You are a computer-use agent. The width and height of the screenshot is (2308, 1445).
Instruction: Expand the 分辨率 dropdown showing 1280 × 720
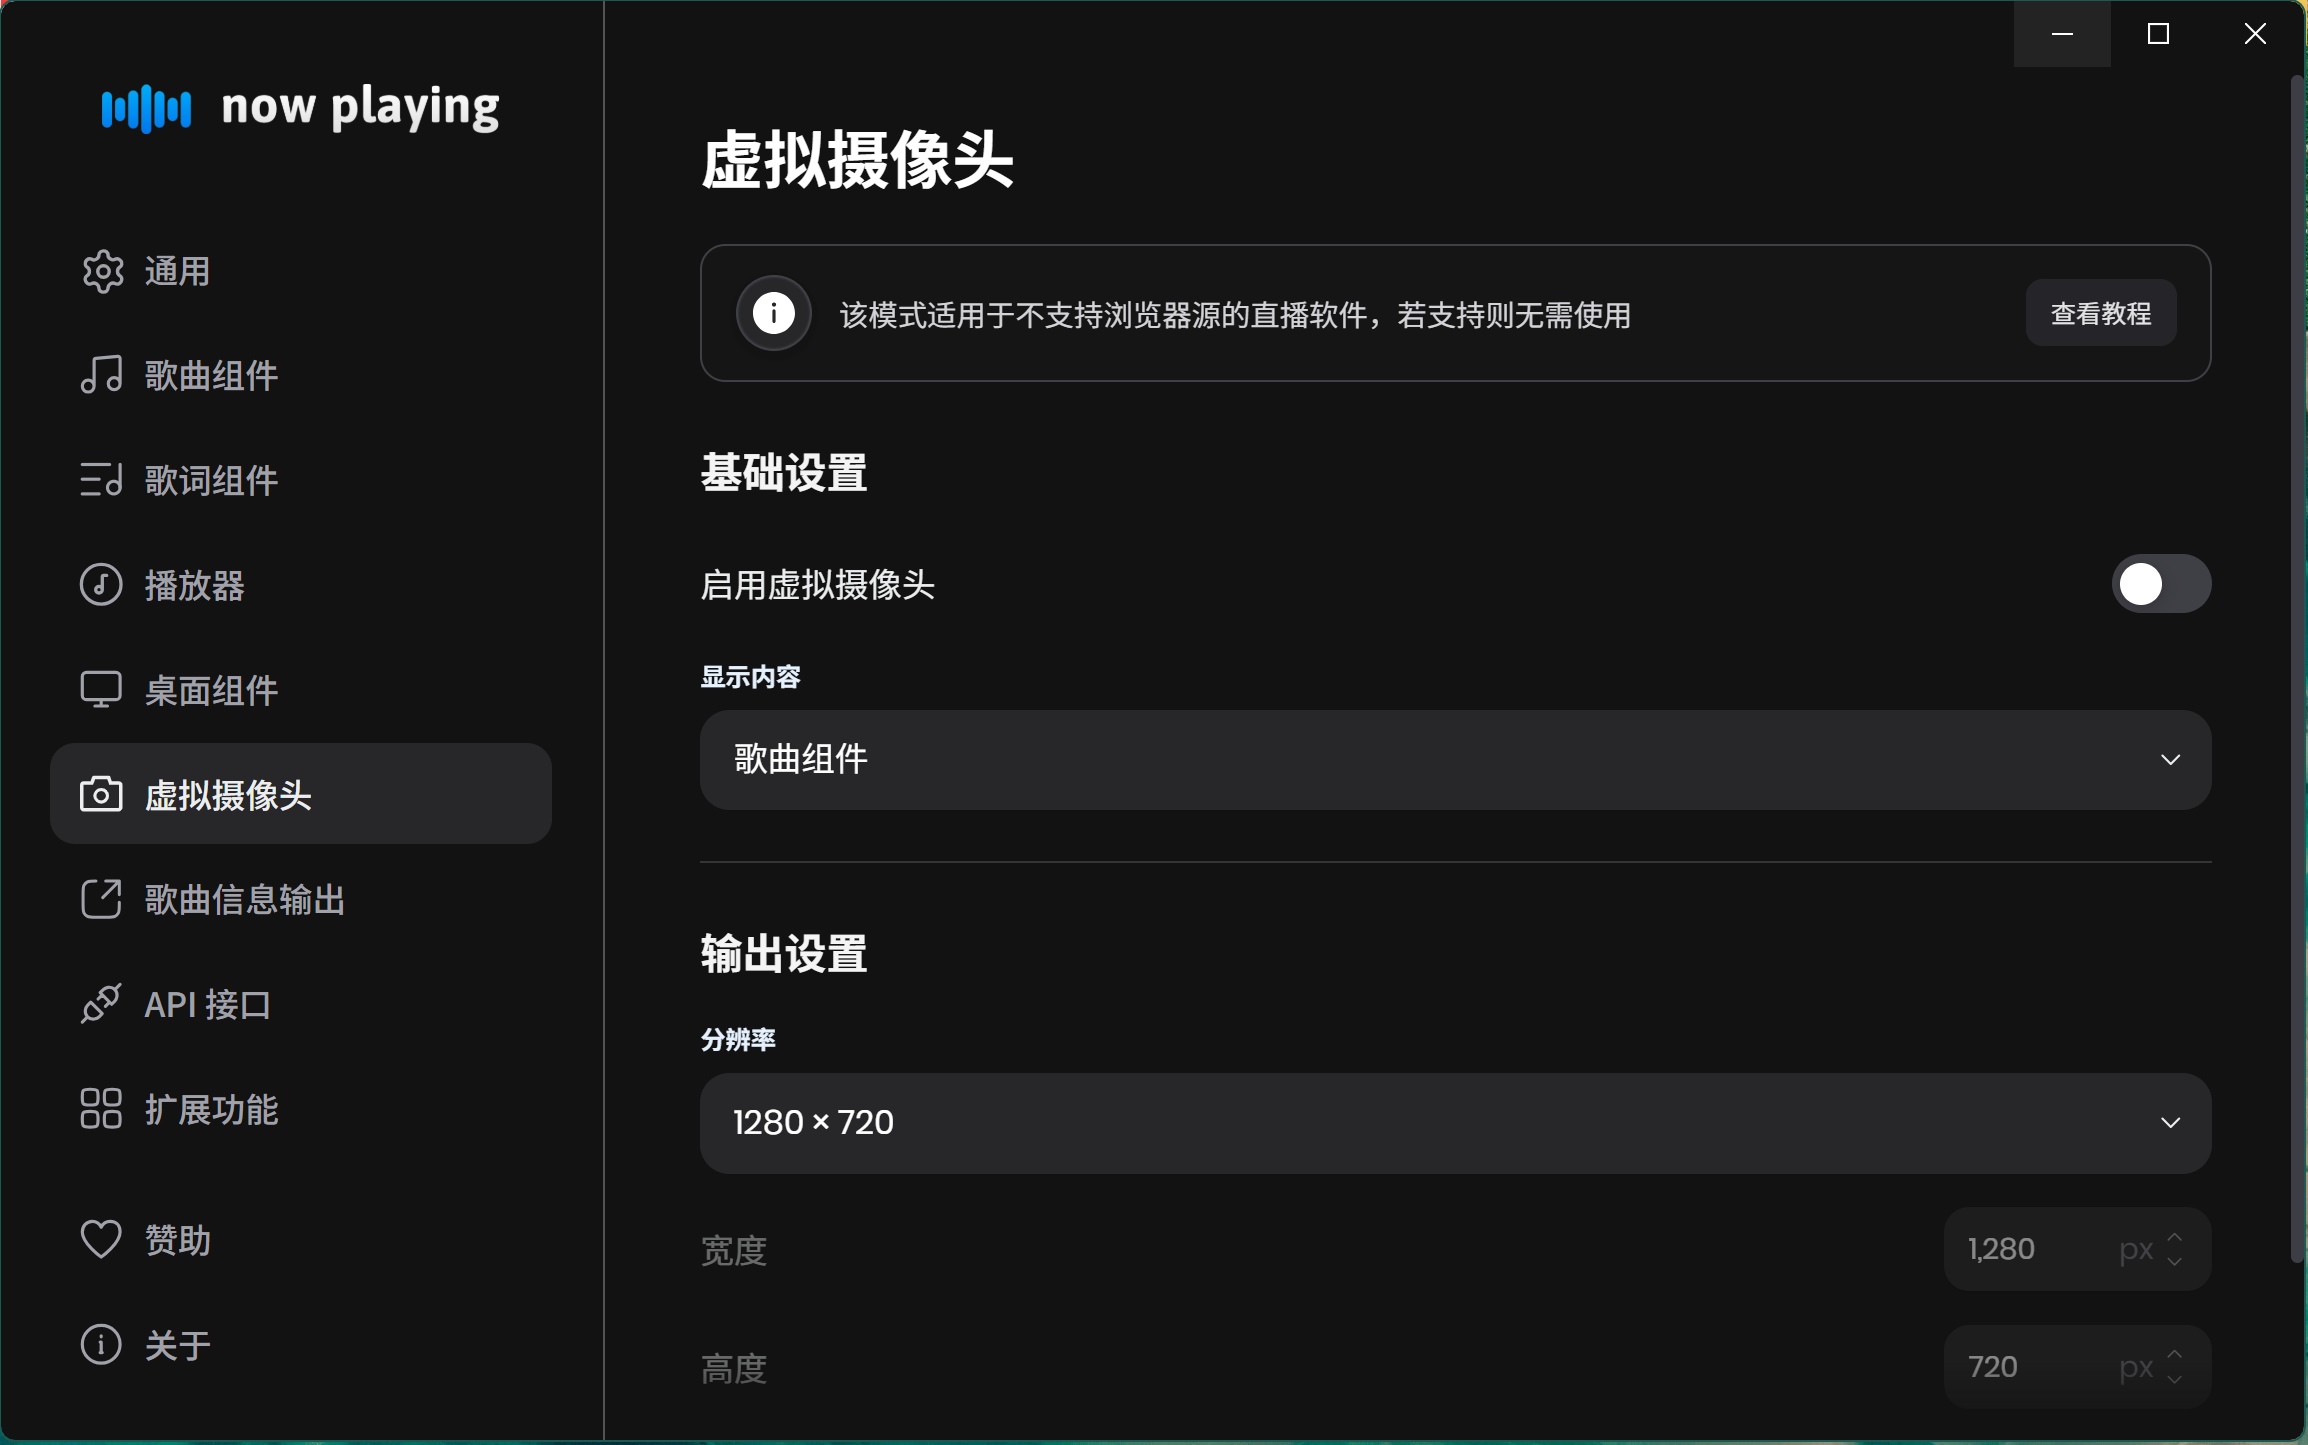point(1455,1123)
